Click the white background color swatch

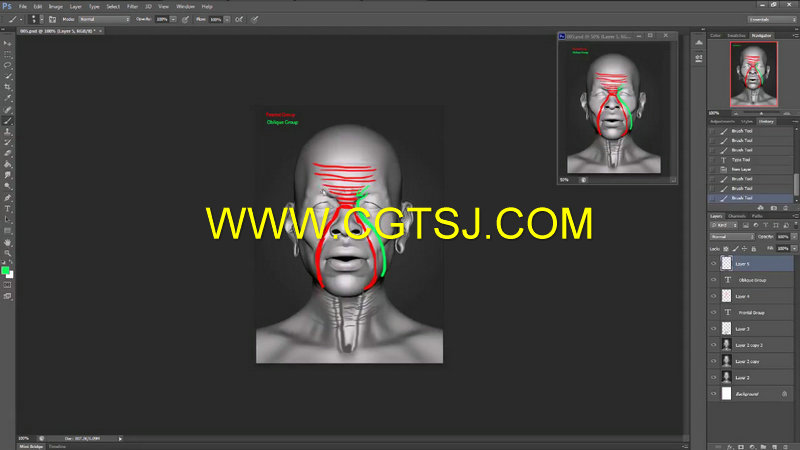point(11,275)
